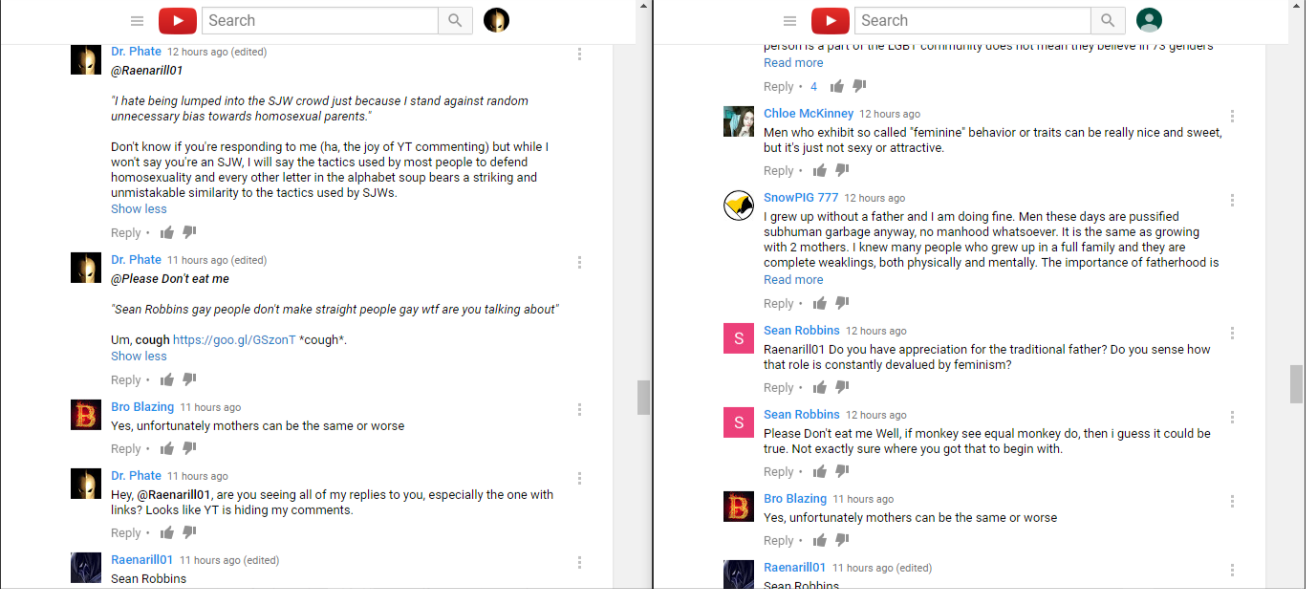The image size is (1306, 589).
Task: Click the '12 hours ago' timestamp on Chloe McKinney's comment
Action: click(890, 114)
